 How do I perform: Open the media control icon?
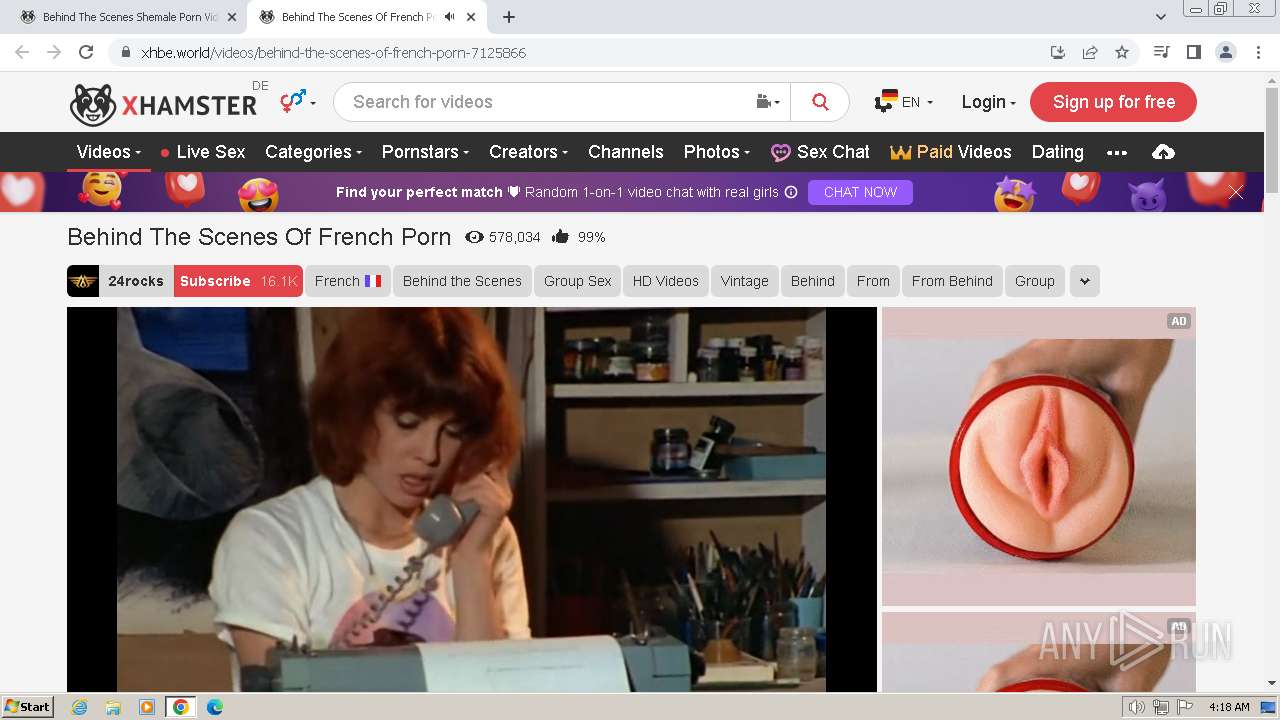click(x=1161, y=53)
